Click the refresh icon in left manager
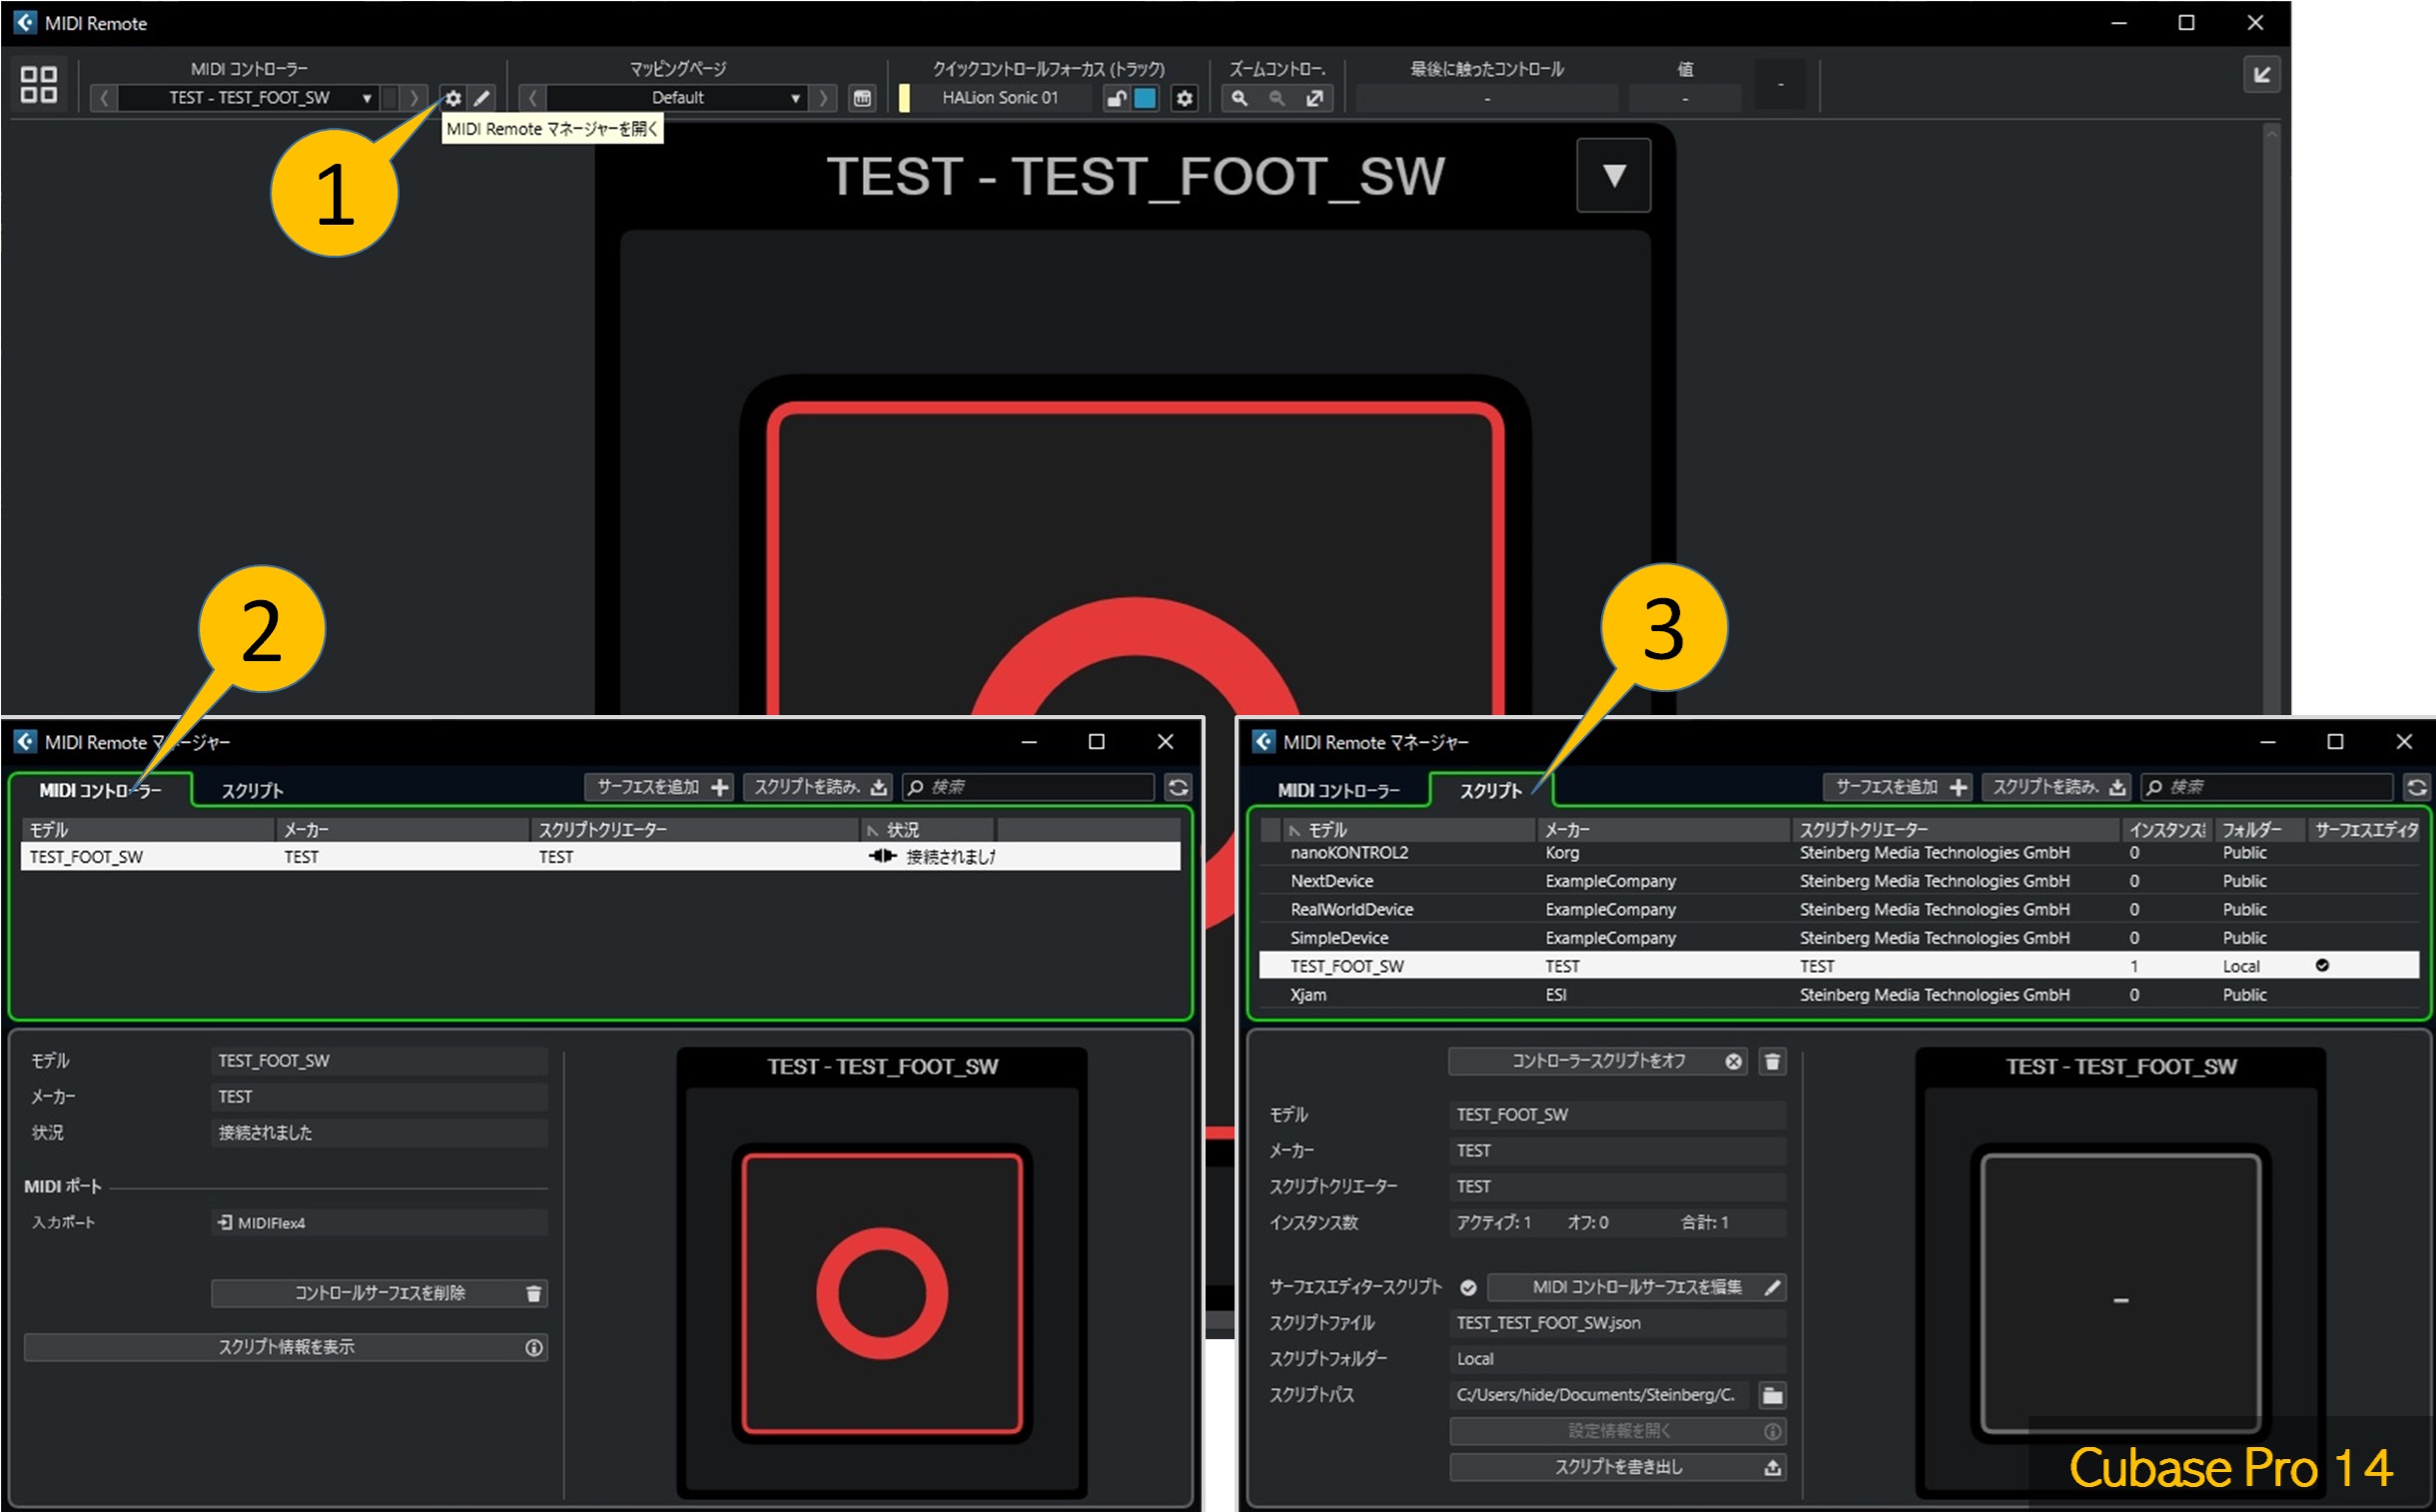 (1178, 787)
